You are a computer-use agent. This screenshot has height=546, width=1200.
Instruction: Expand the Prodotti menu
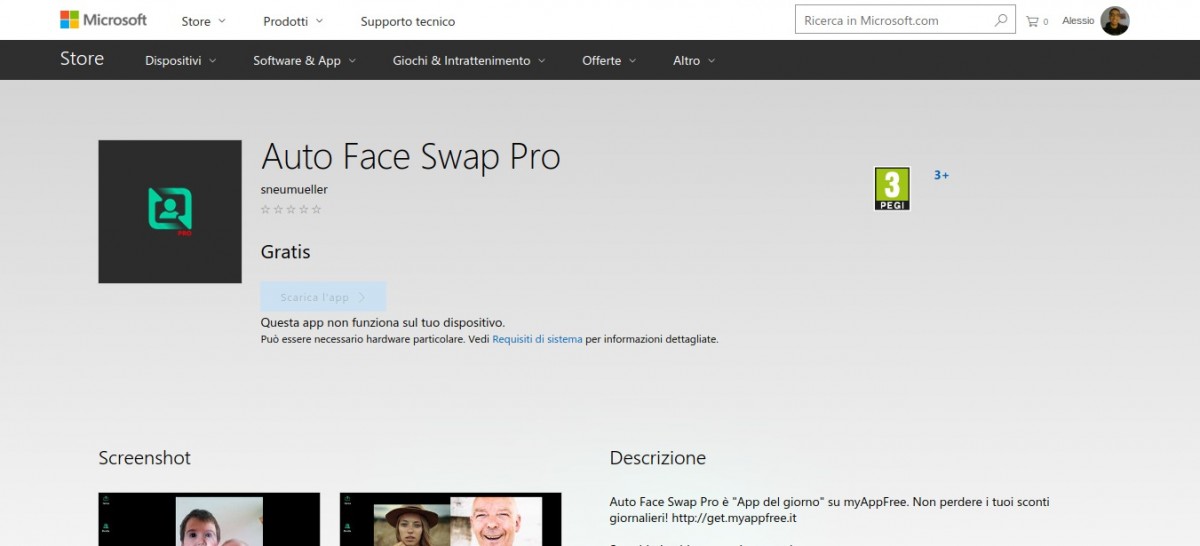pos(293,21)
